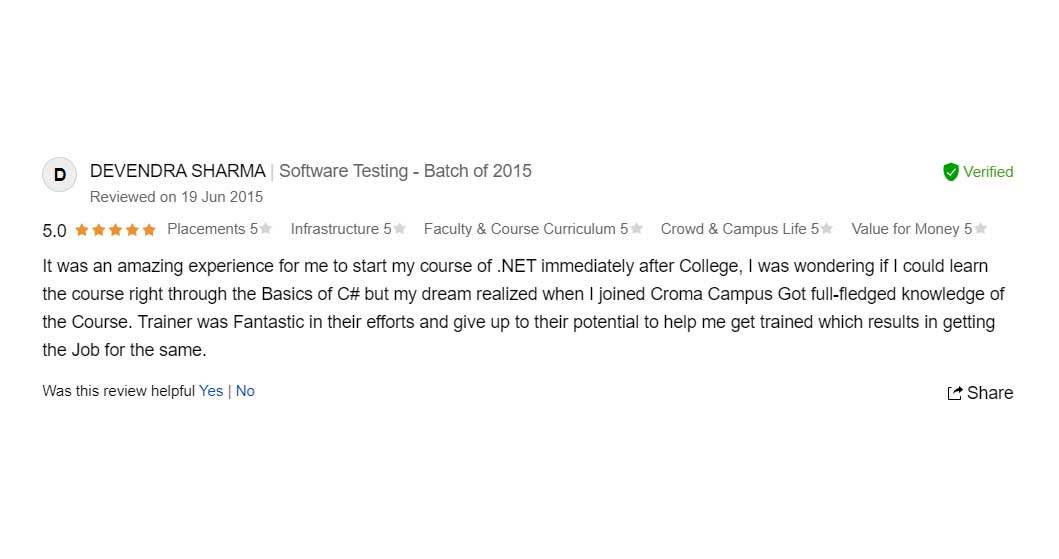Viewport: 1059px width, 559px height.
Task: Click the first orange rating star
Action: pos(82,230)
